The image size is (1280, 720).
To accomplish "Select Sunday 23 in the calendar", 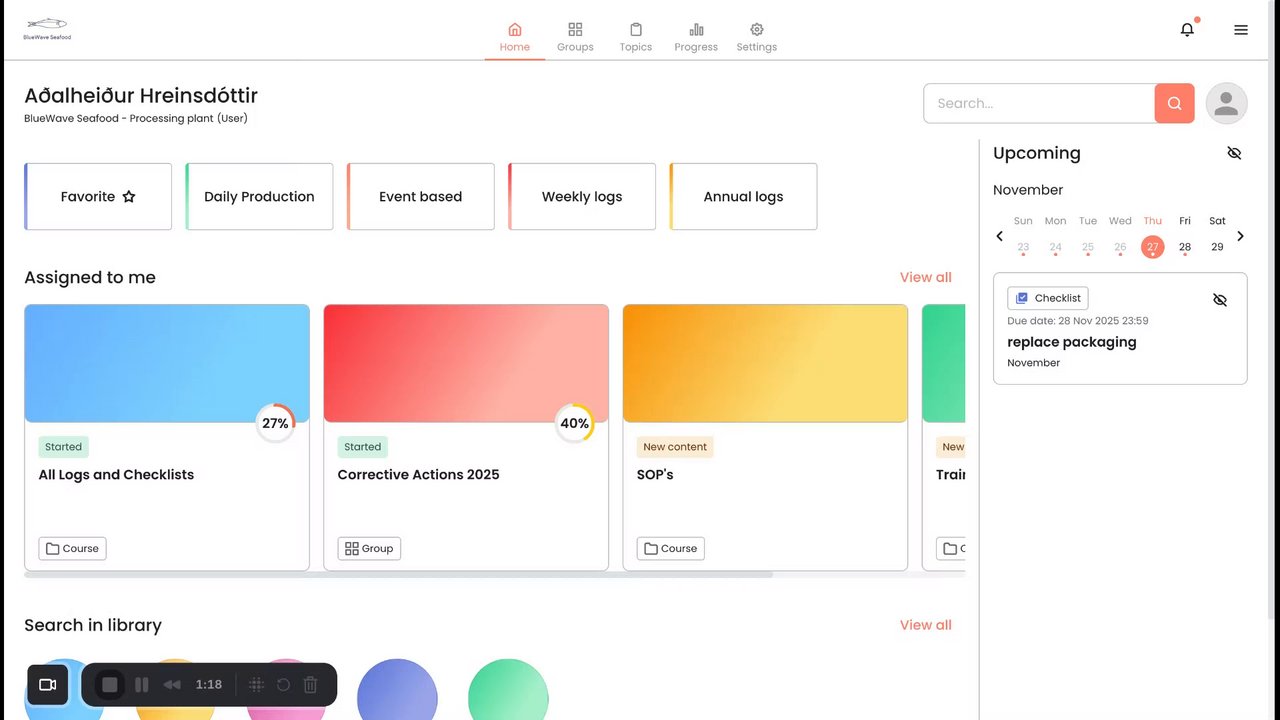I will point(1023,247).
